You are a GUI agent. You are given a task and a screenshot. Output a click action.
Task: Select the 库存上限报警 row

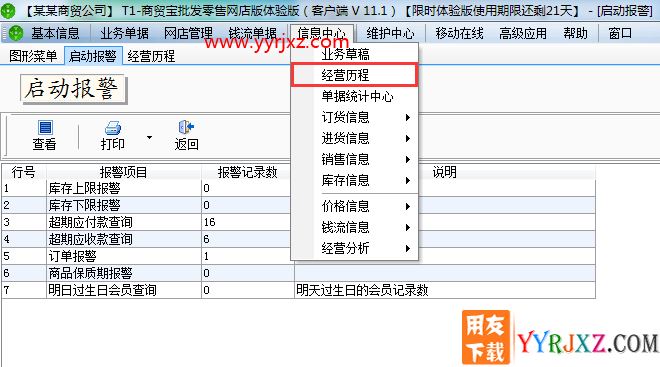click(x=298, y=188)
